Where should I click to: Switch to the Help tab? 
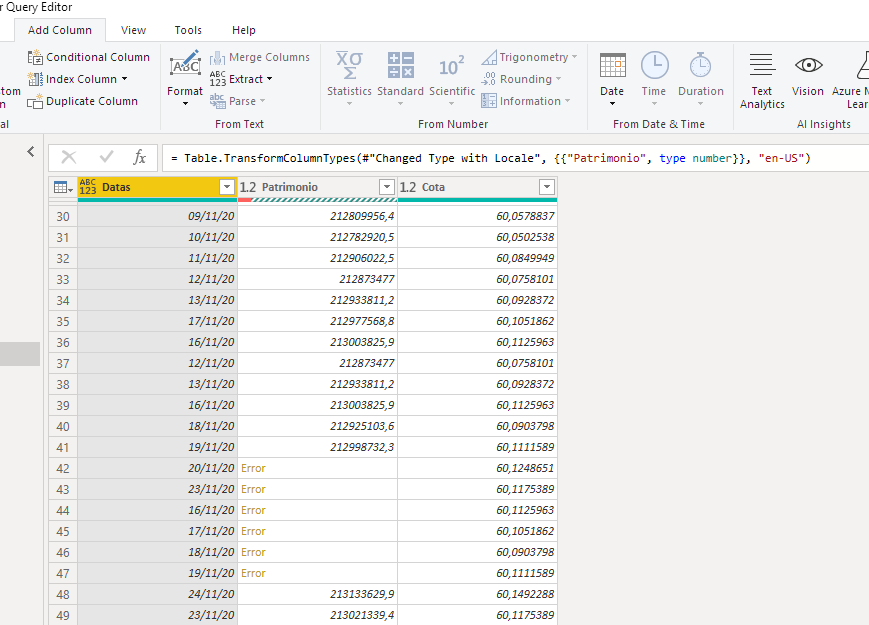click(243, 30)
